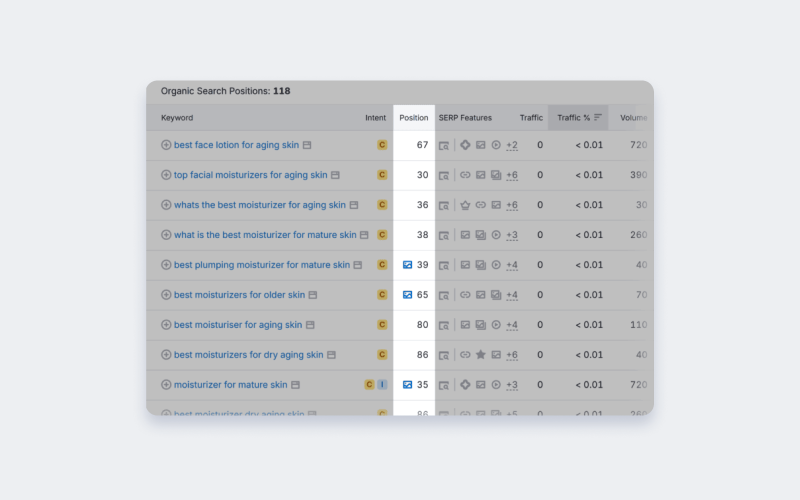This screenshot has height=500, width=800.
Task: Click the Position column header
Action: point(413,118)
